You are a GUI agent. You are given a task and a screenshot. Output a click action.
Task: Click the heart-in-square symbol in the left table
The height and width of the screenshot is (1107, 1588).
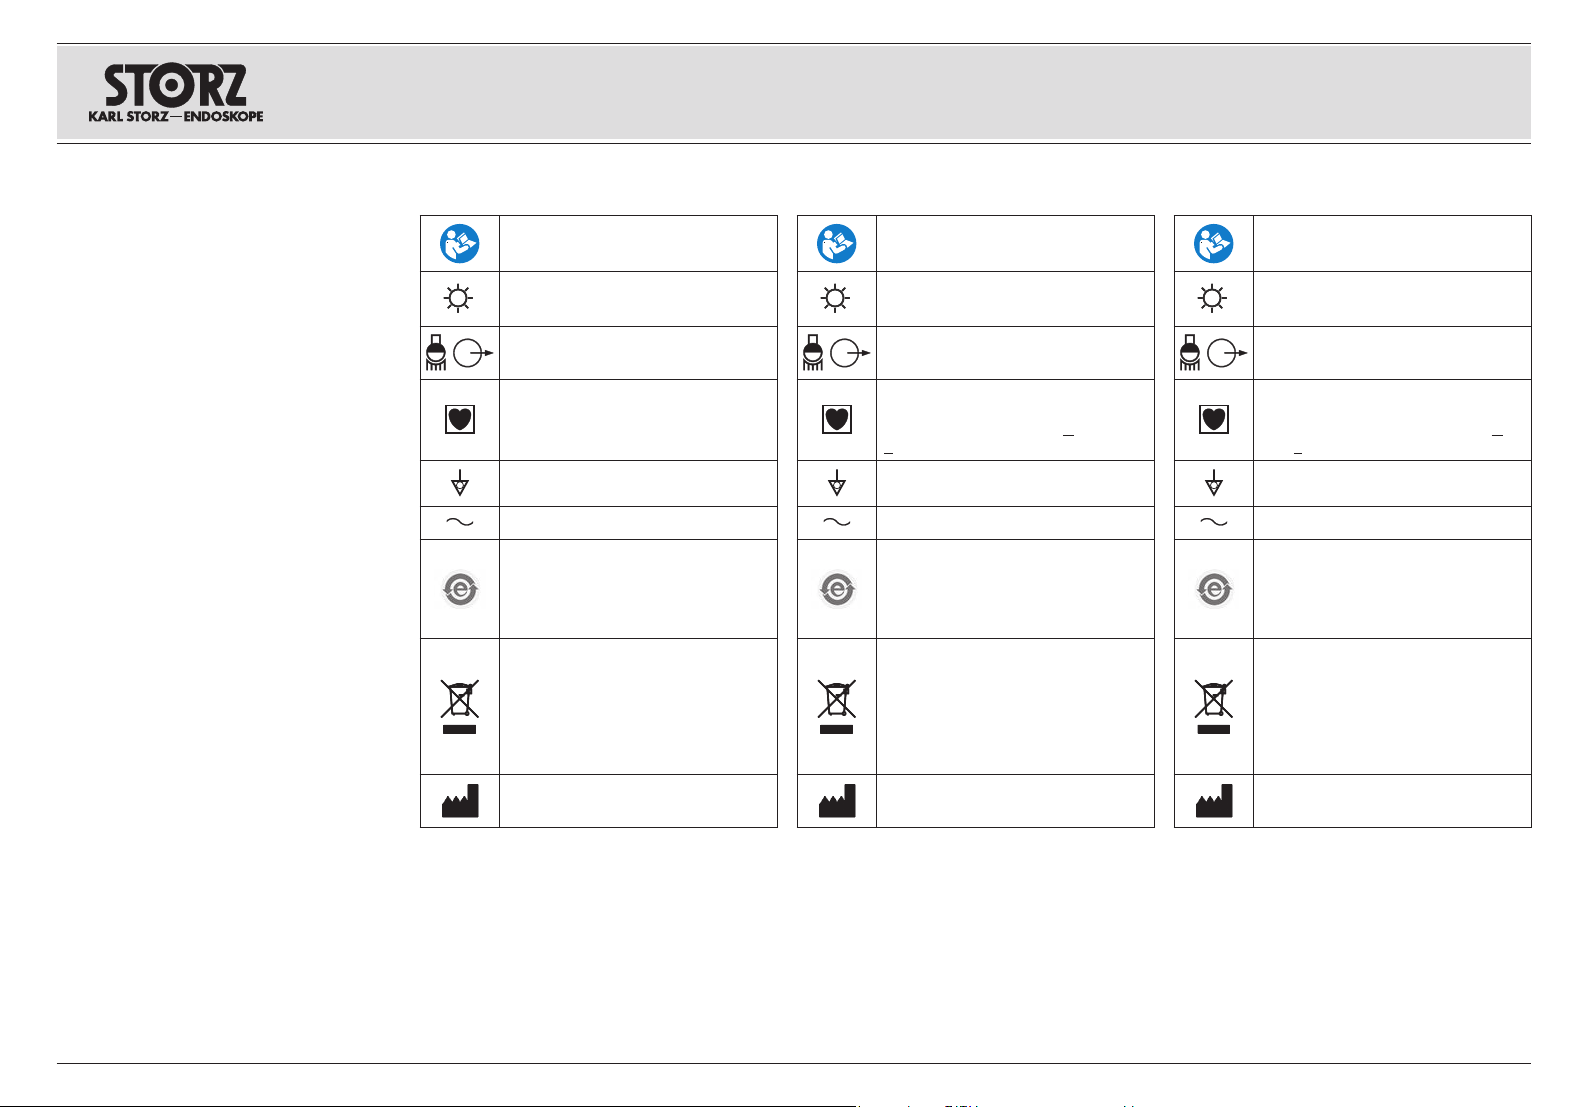(460, 420)
